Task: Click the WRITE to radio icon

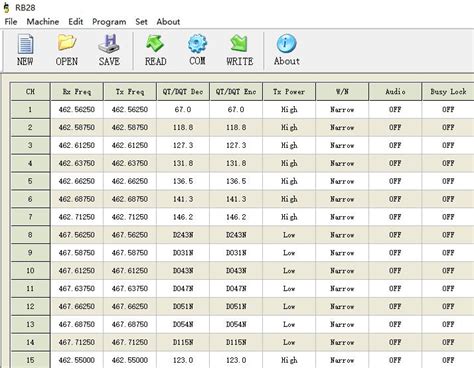Action: tap(240, 50)
